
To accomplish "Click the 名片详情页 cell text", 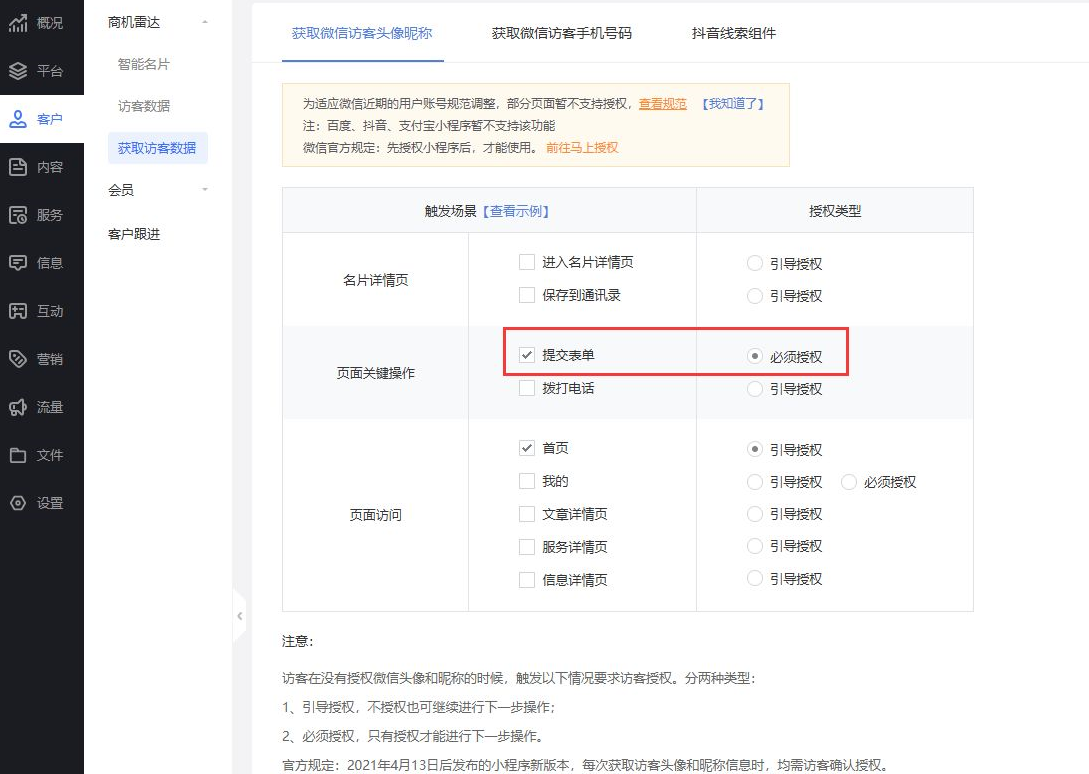I will tap(376, 280).
